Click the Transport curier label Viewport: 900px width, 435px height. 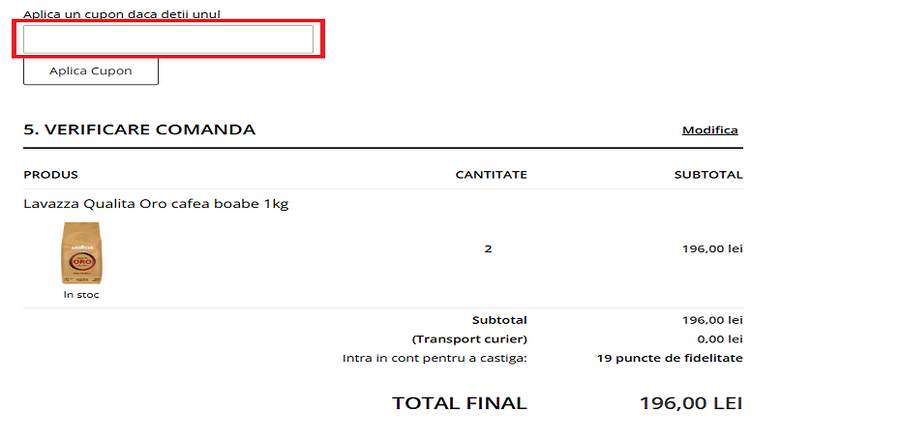[469, 339]
